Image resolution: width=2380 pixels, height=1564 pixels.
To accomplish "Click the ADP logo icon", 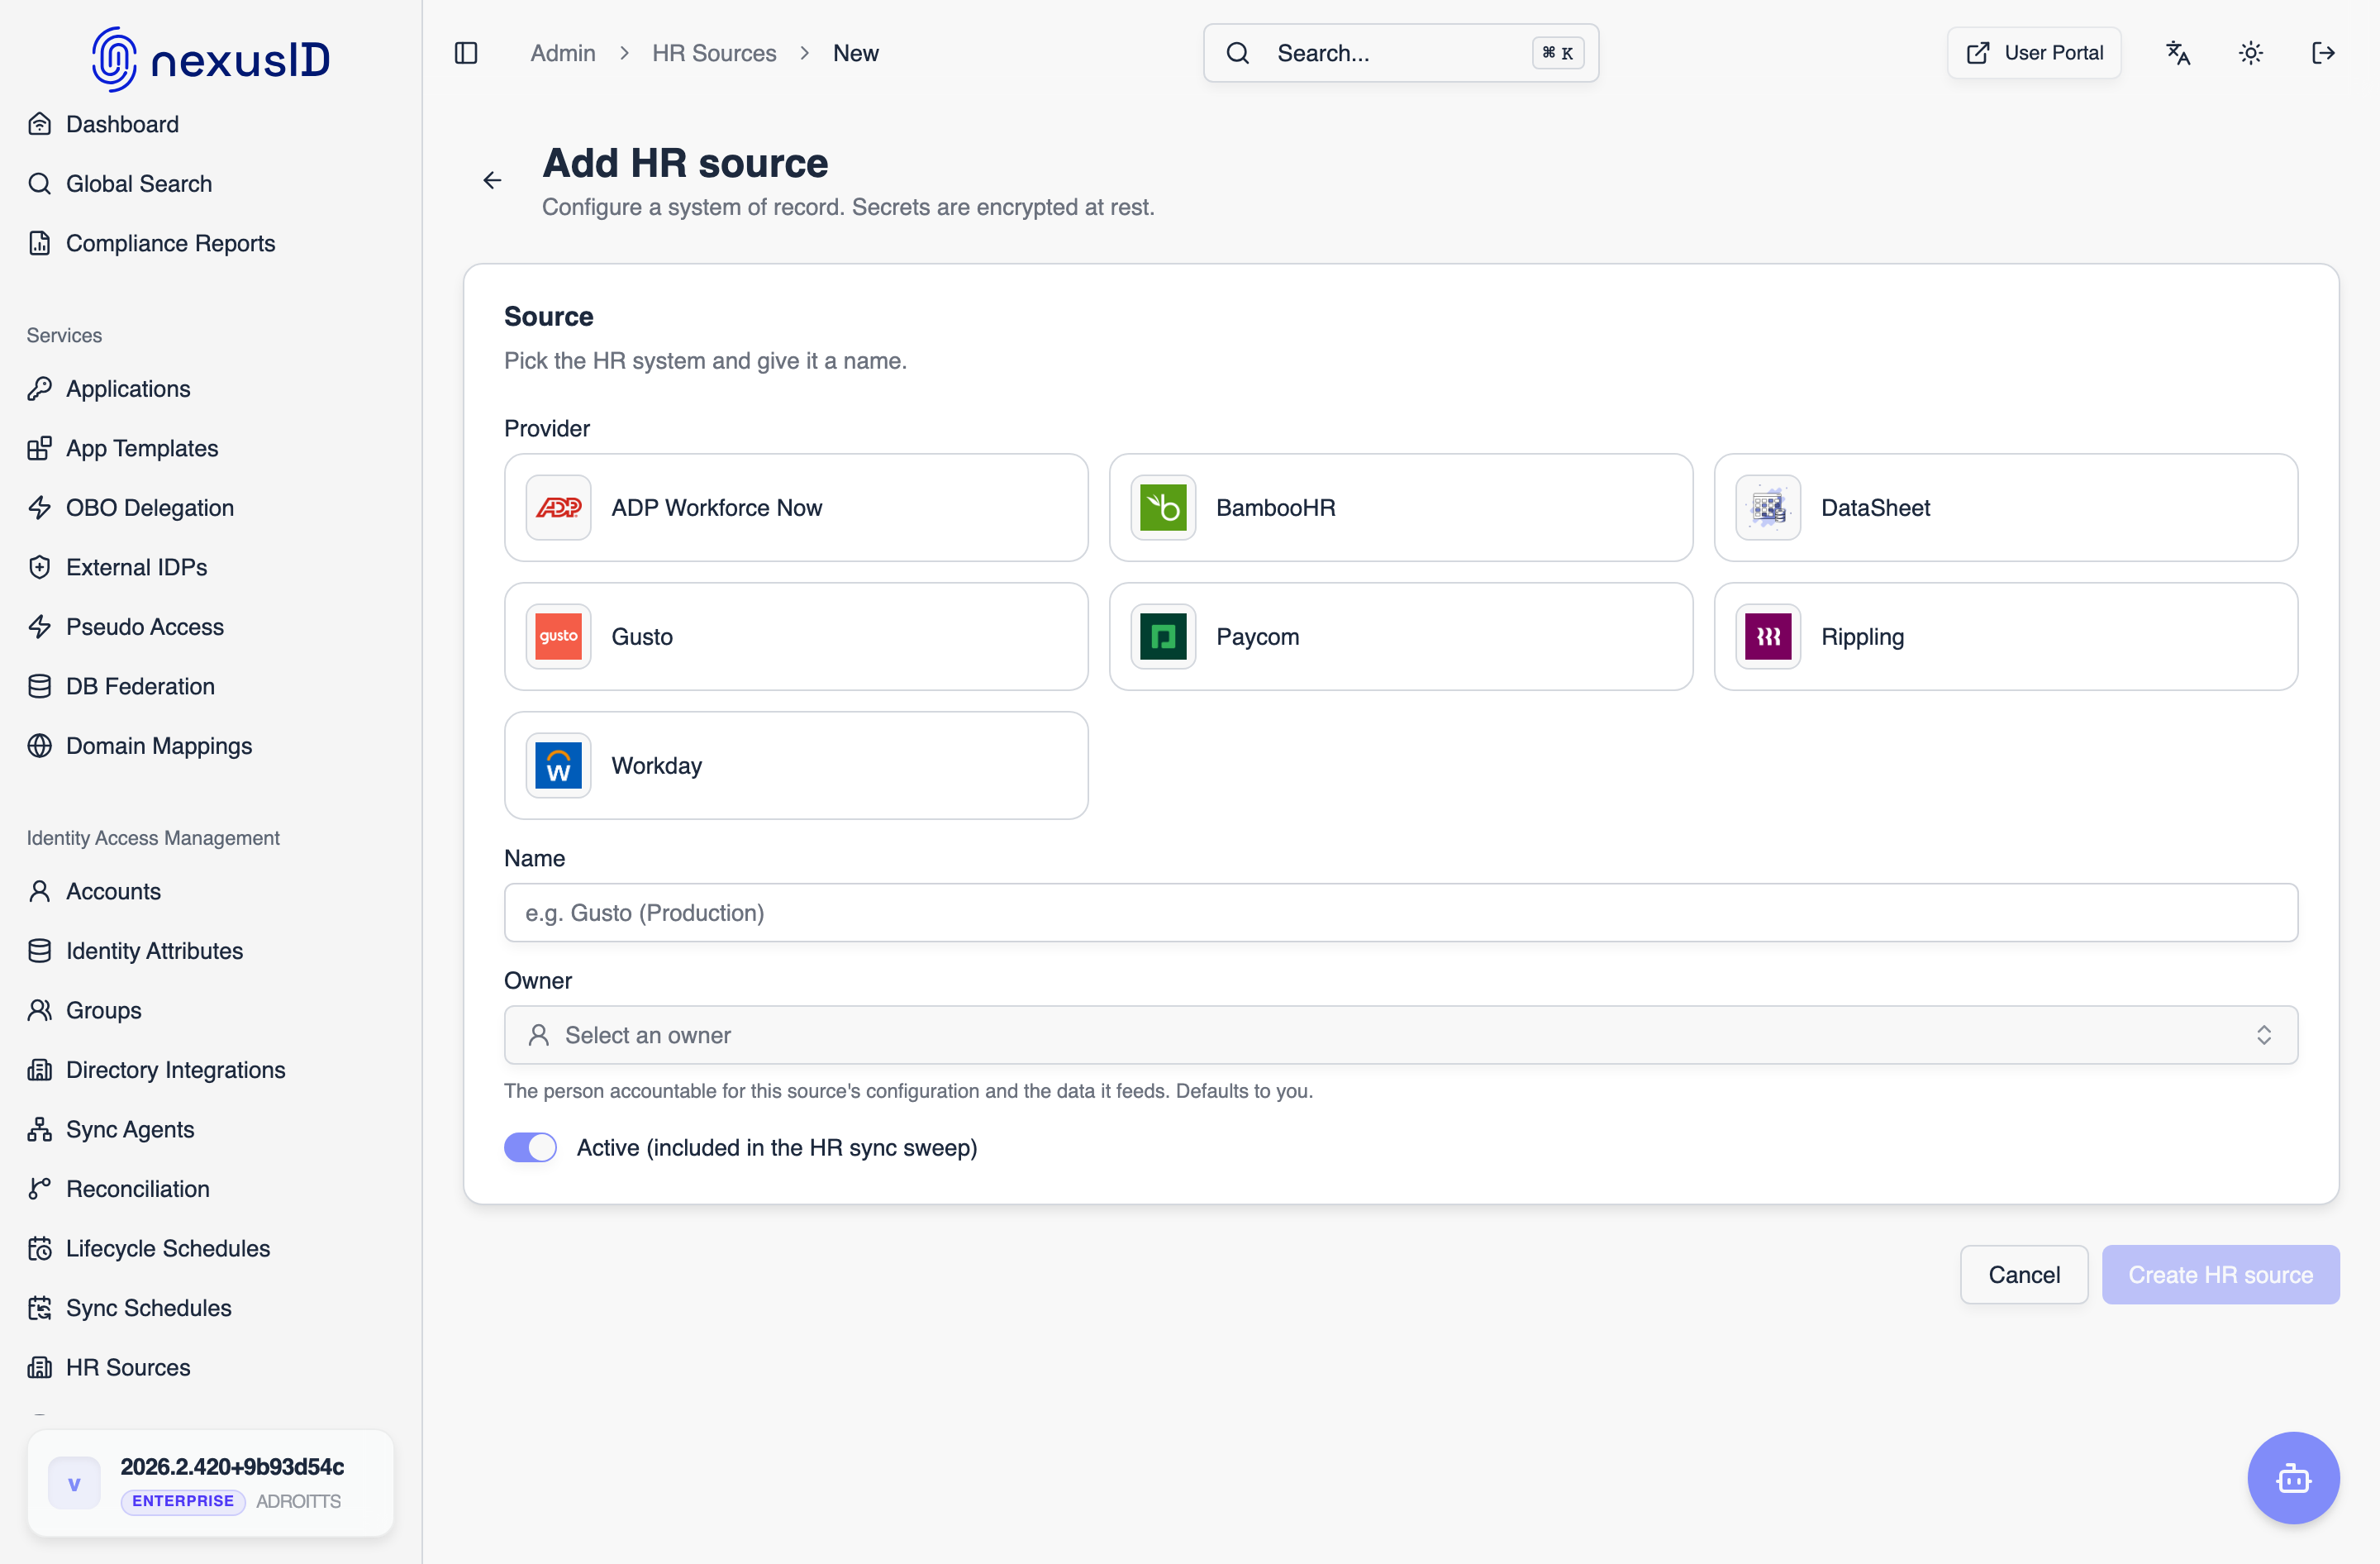I will pos(558,507).
